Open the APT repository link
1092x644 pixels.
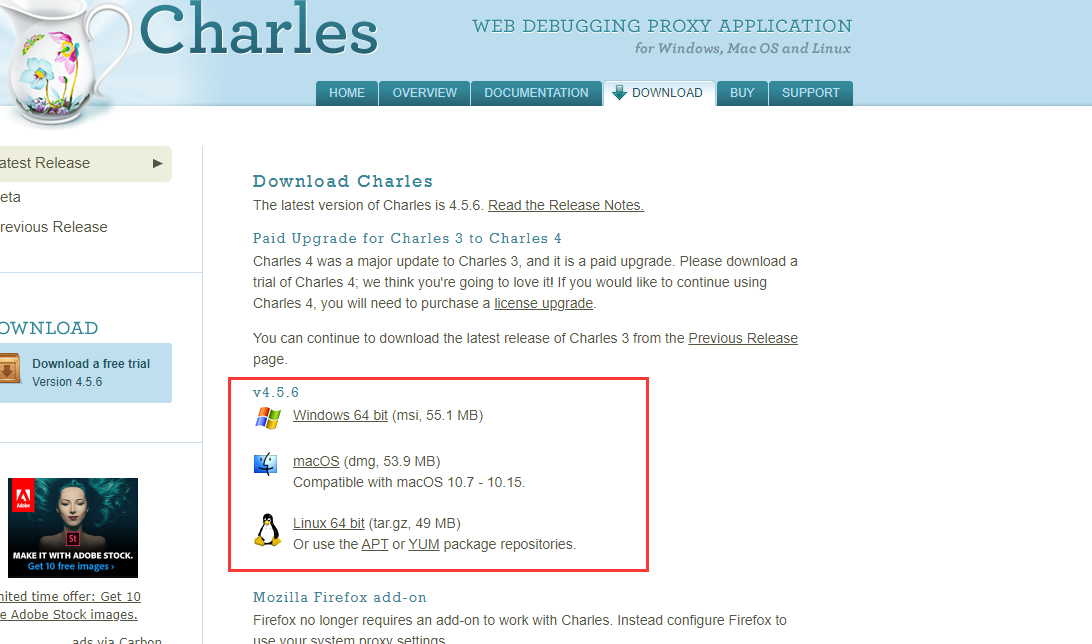point(375,544)
